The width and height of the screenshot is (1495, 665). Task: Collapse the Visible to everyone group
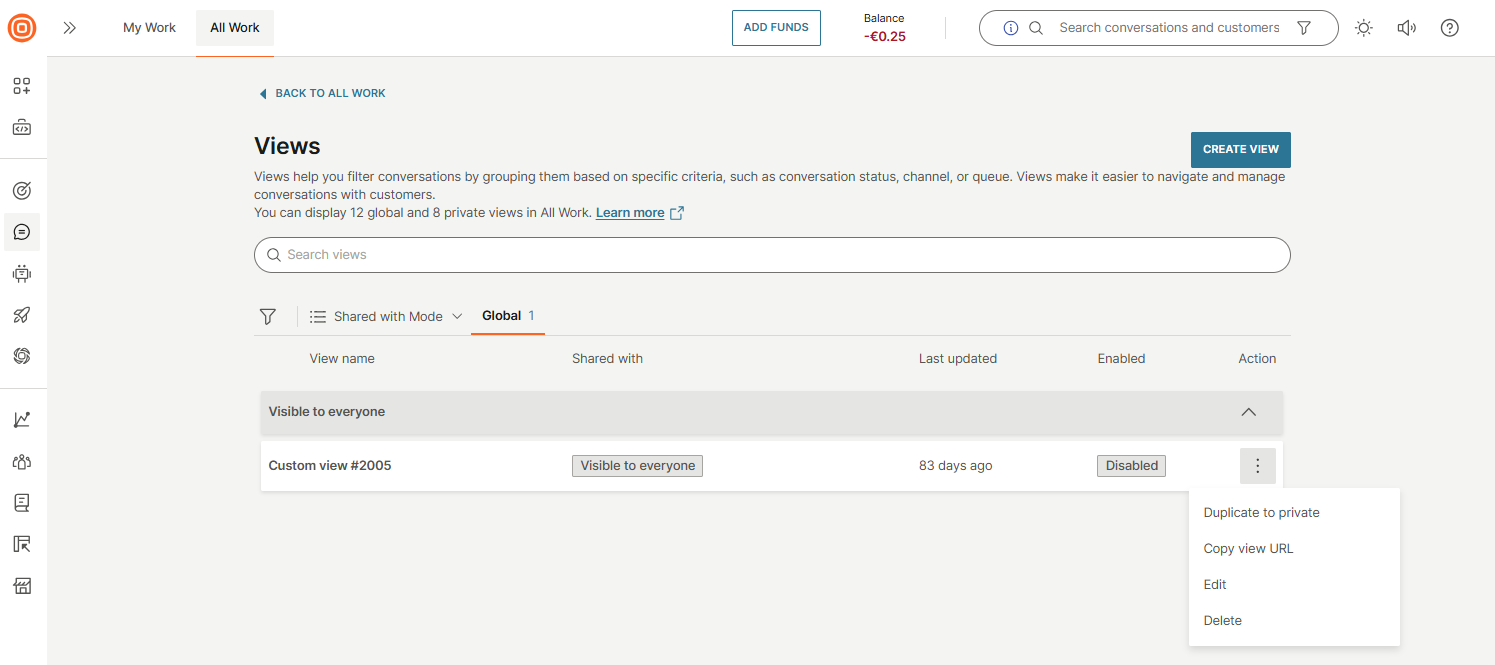coord(1248,412)
